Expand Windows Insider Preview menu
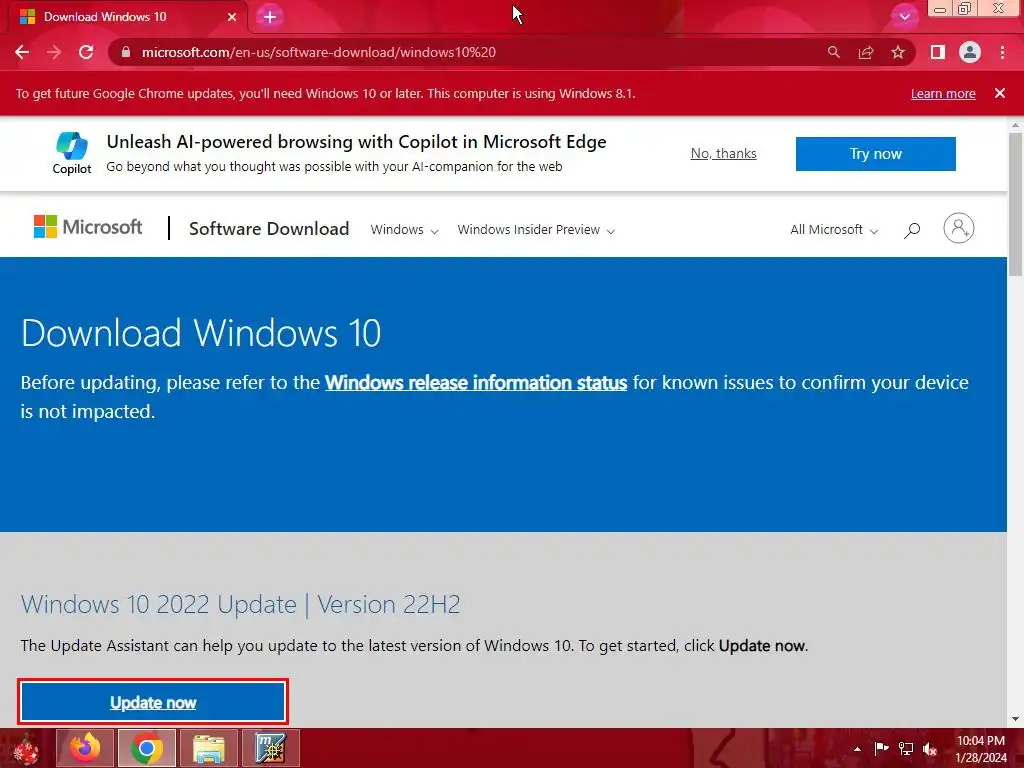The image size is (1024, 768). tap(536, 230)
